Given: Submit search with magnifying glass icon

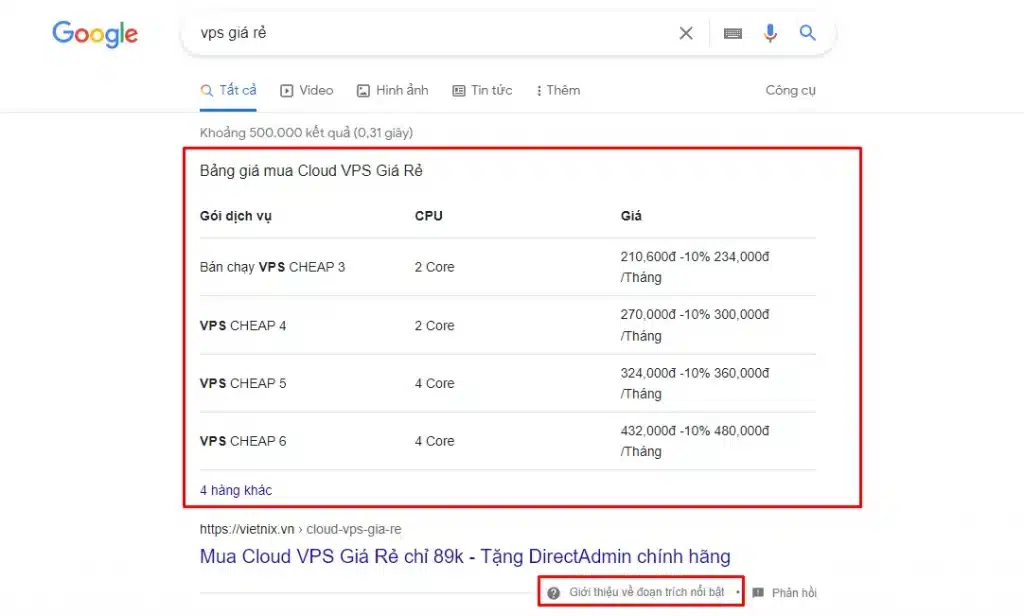Looking at the screenshot, I should (x=808, y=34).
